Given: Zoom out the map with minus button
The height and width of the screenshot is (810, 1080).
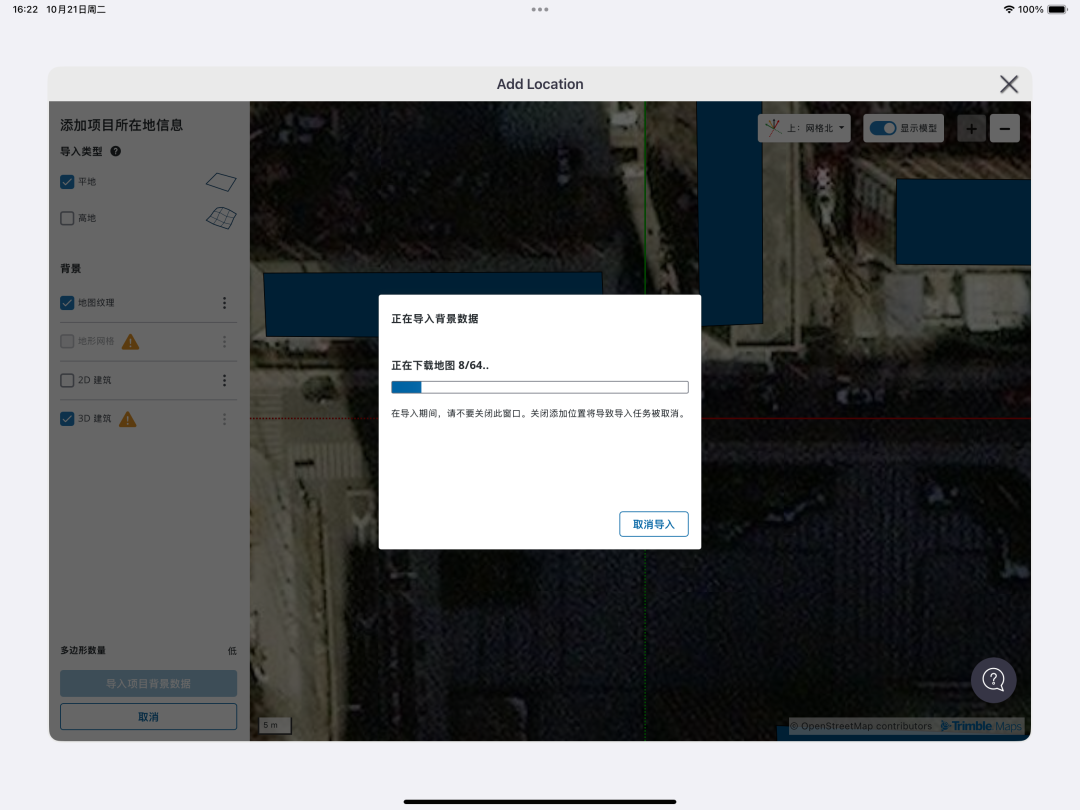Looking at the screenshot, I should click(1005, 128).
